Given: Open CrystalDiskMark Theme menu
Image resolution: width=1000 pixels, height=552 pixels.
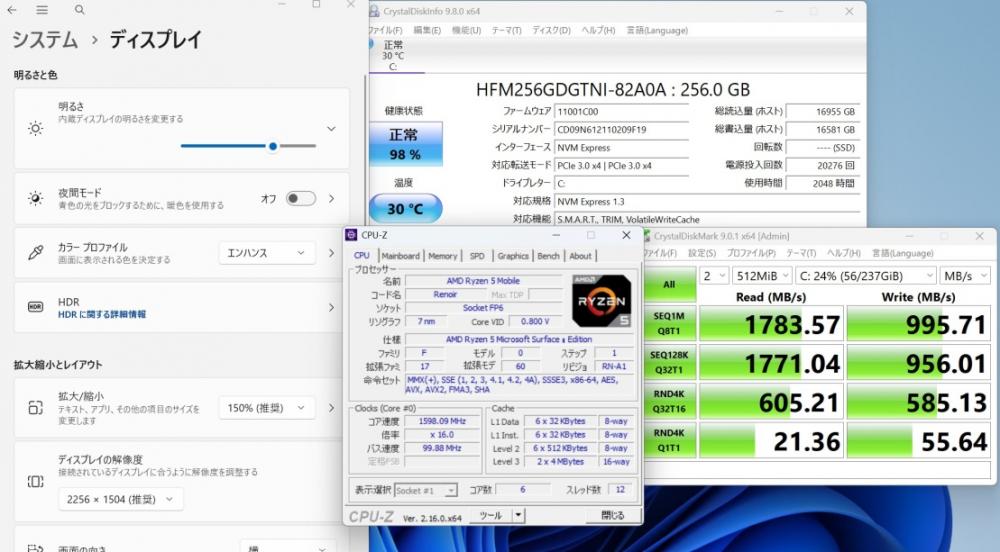Looking at the screenshot, I should [801, 253].
